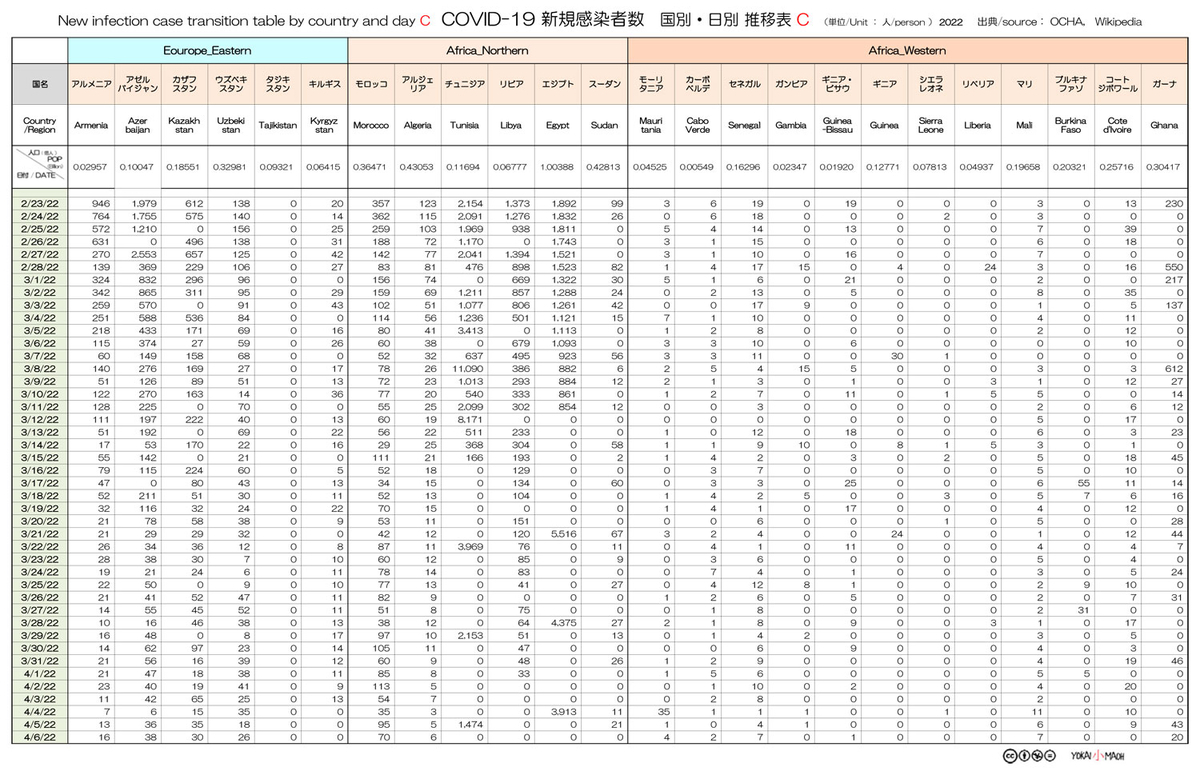Click the Burkina Faso country header
Screen dimensions: 1200x771
pyautogui.click(x=1071, y=126)
